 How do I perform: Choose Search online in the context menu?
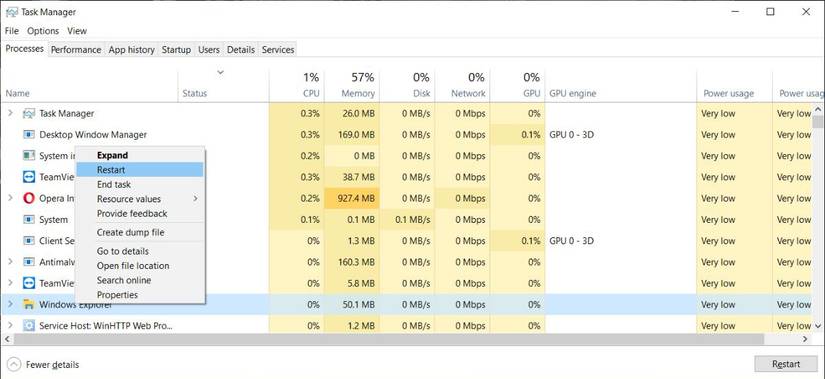pyautogui.click(x=139, y=280)
